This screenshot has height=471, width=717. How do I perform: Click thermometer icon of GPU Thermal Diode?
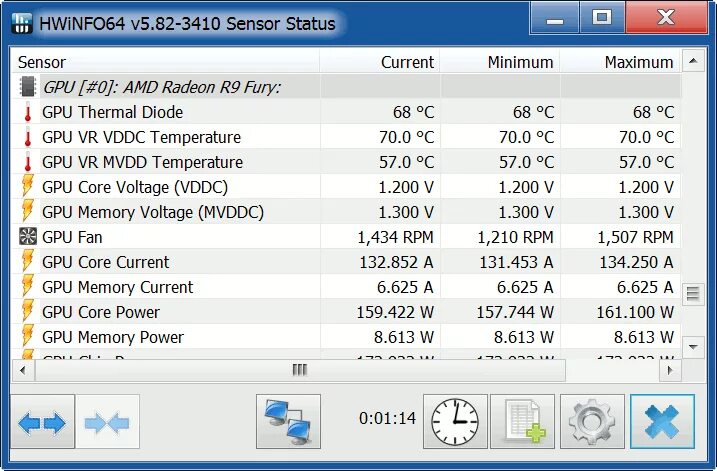(28, 112)
